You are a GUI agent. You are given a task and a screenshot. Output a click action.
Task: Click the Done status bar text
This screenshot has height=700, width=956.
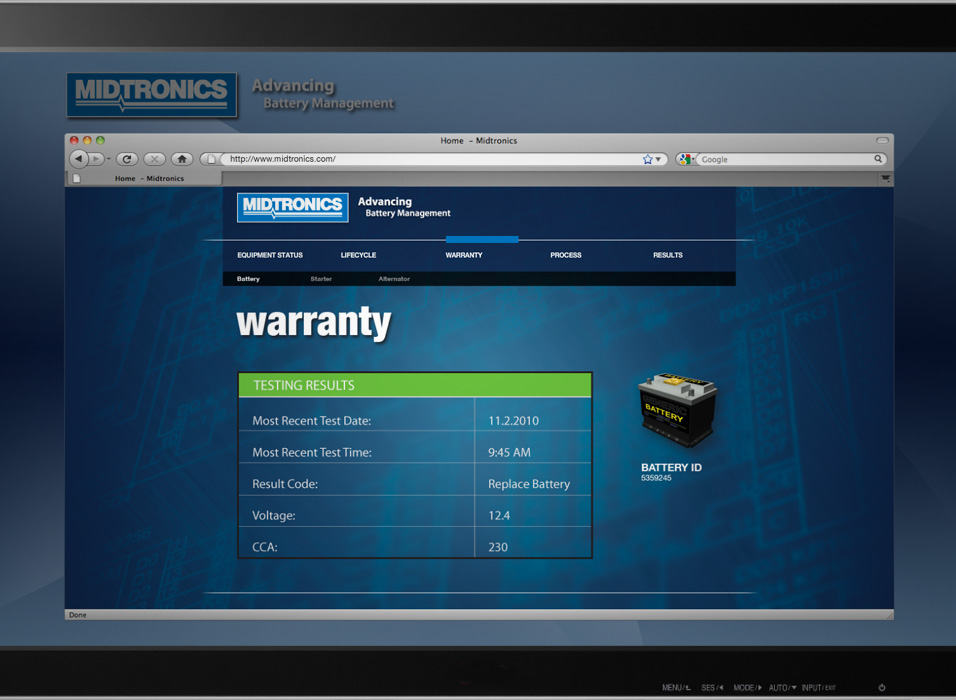click(x=77, y=615)
